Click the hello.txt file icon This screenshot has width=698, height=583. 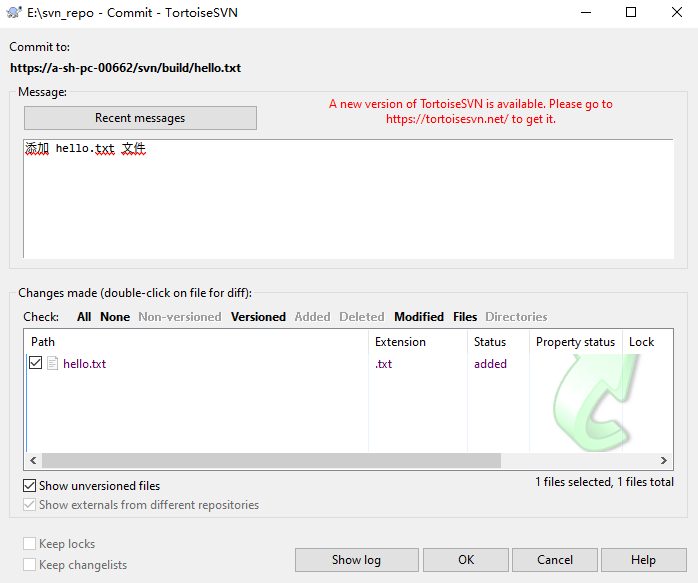(x=52, y=364)
